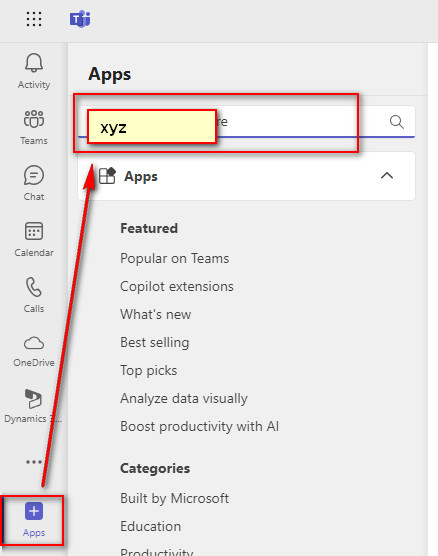The width and height of the screenshot is (438, 556).
Task: Open the Activity bell in sidebar
Action: pyautogui.click(x=34, y=71)
